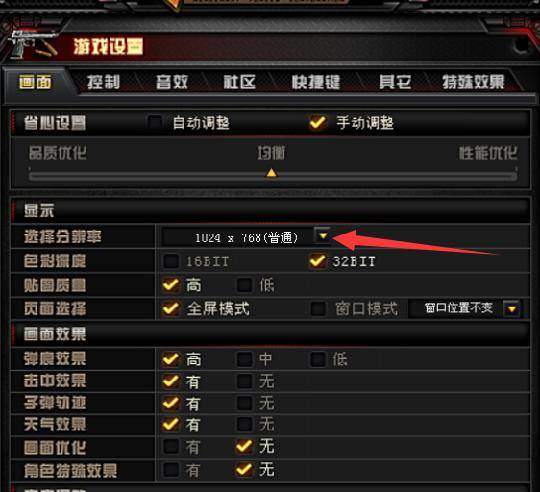The height and width of the screenshot is (492, 540).
Task: Enable the 自动调整 checkbox
Action: (154, 123)
